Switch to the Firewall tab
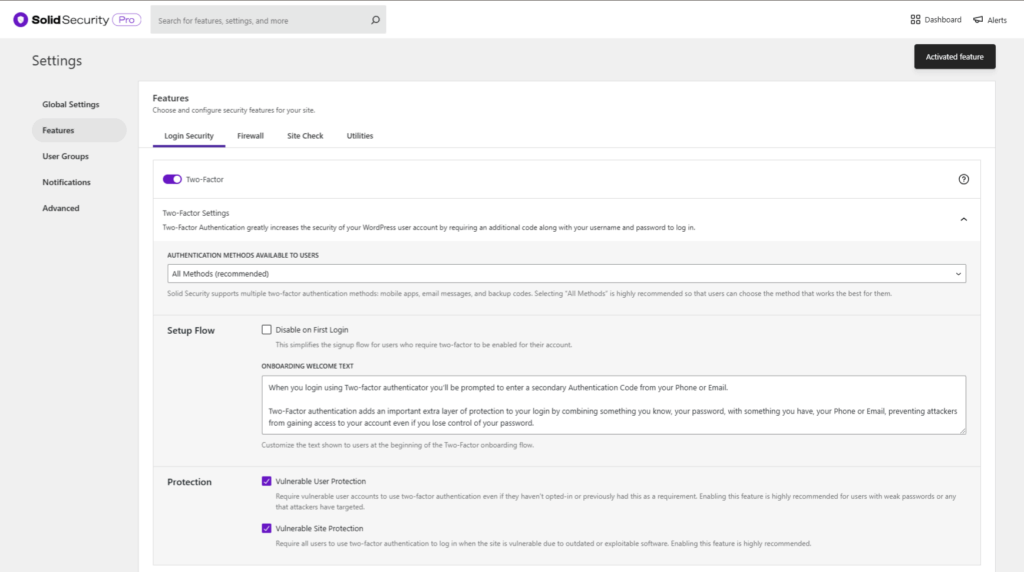This screenshot has height=572, width=1024. click(x=250, y=136)
